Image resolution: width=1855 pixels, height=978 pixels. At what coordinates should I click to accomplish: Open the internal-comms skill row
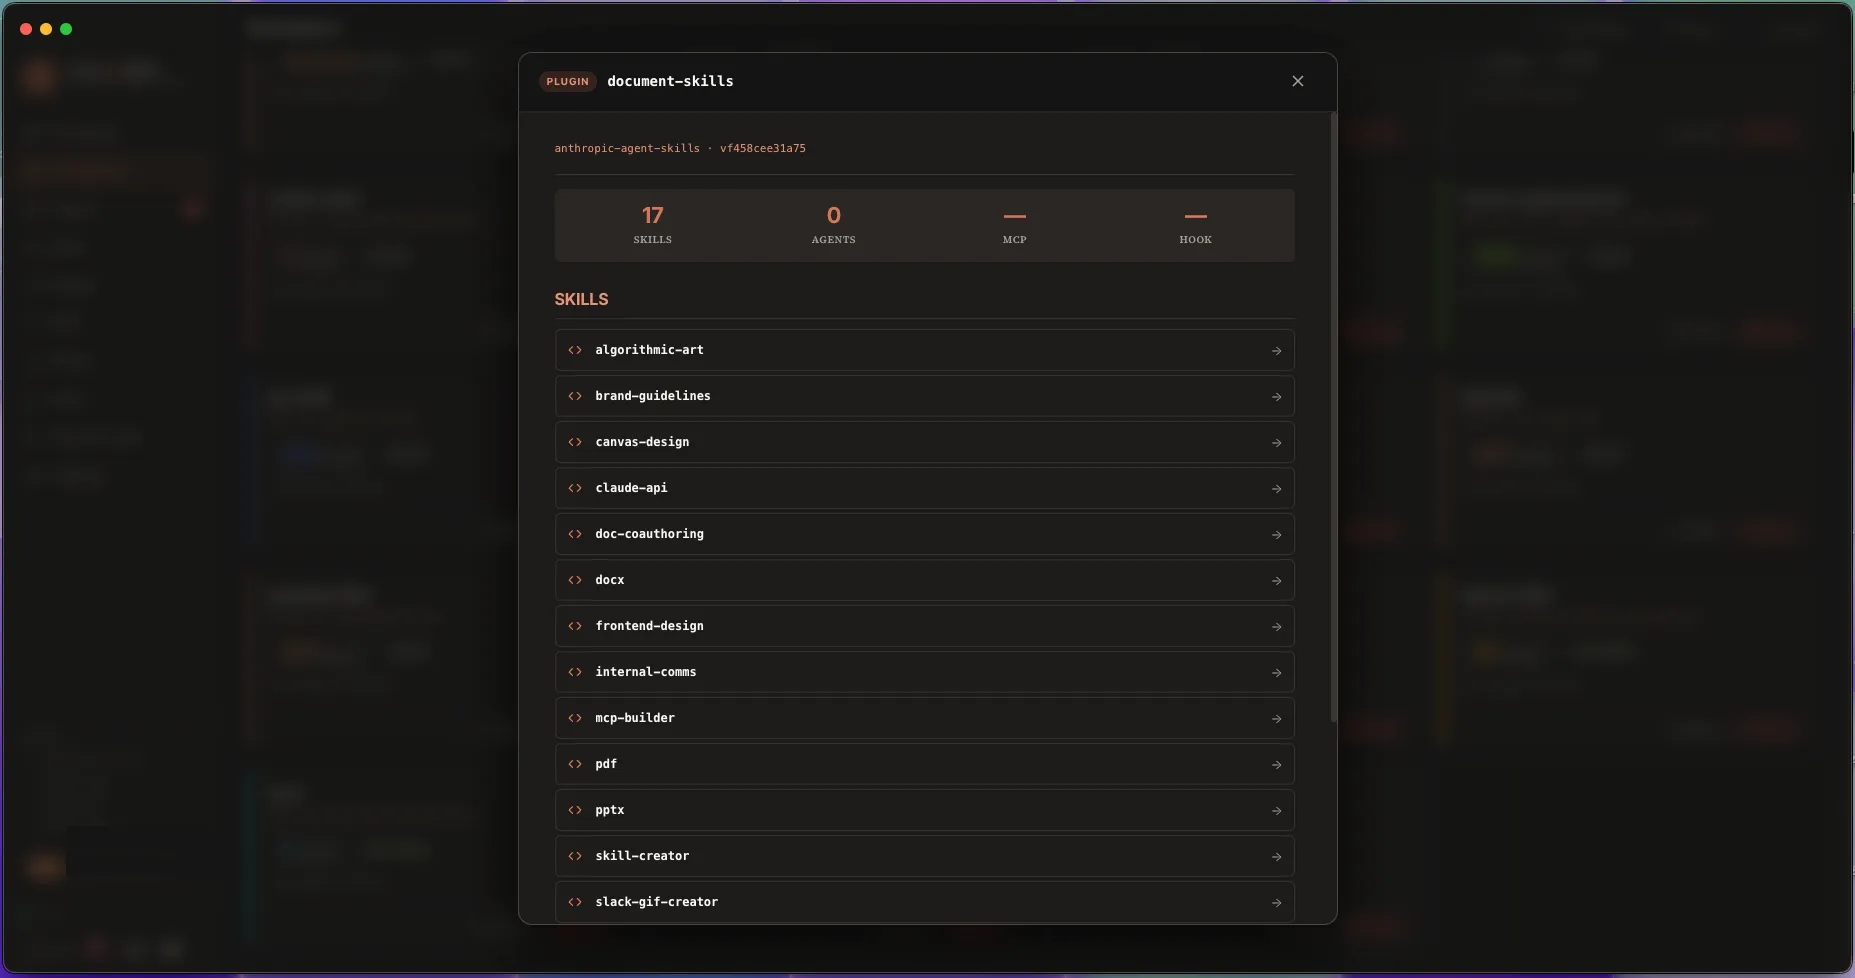click(924, 672)
